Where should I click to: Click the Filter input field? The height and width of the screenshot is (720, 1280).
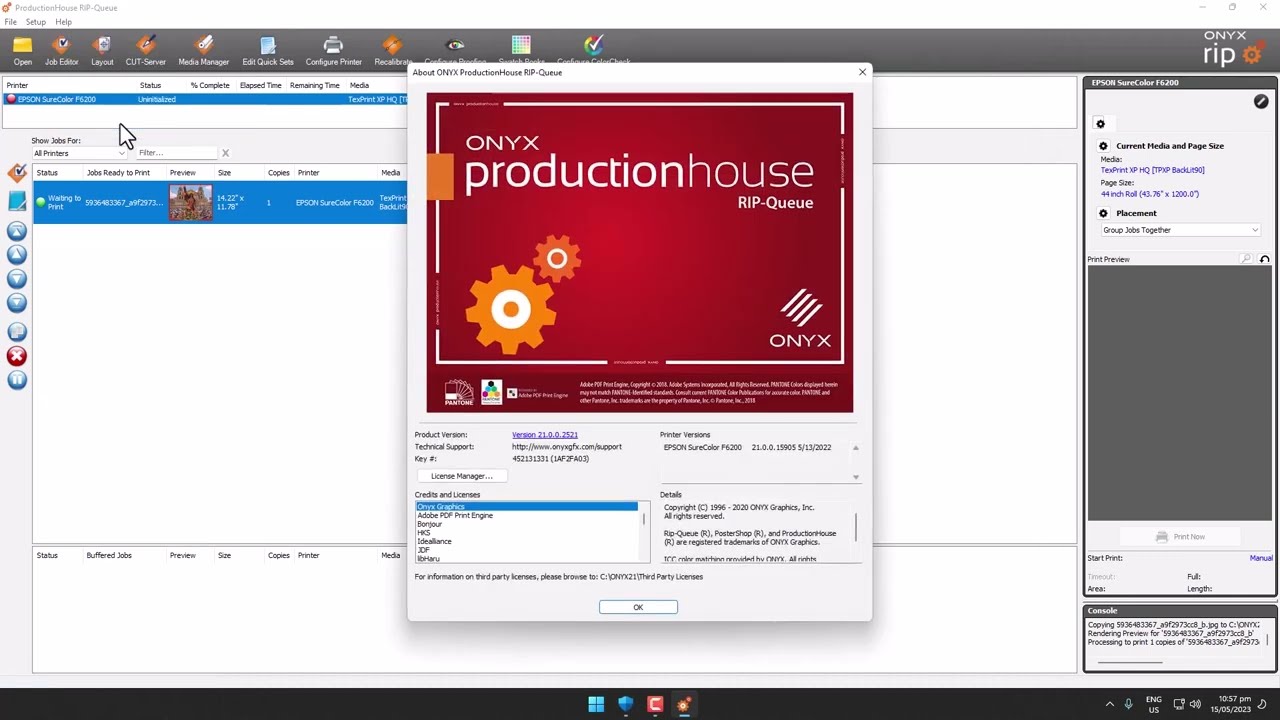[176, 153]
